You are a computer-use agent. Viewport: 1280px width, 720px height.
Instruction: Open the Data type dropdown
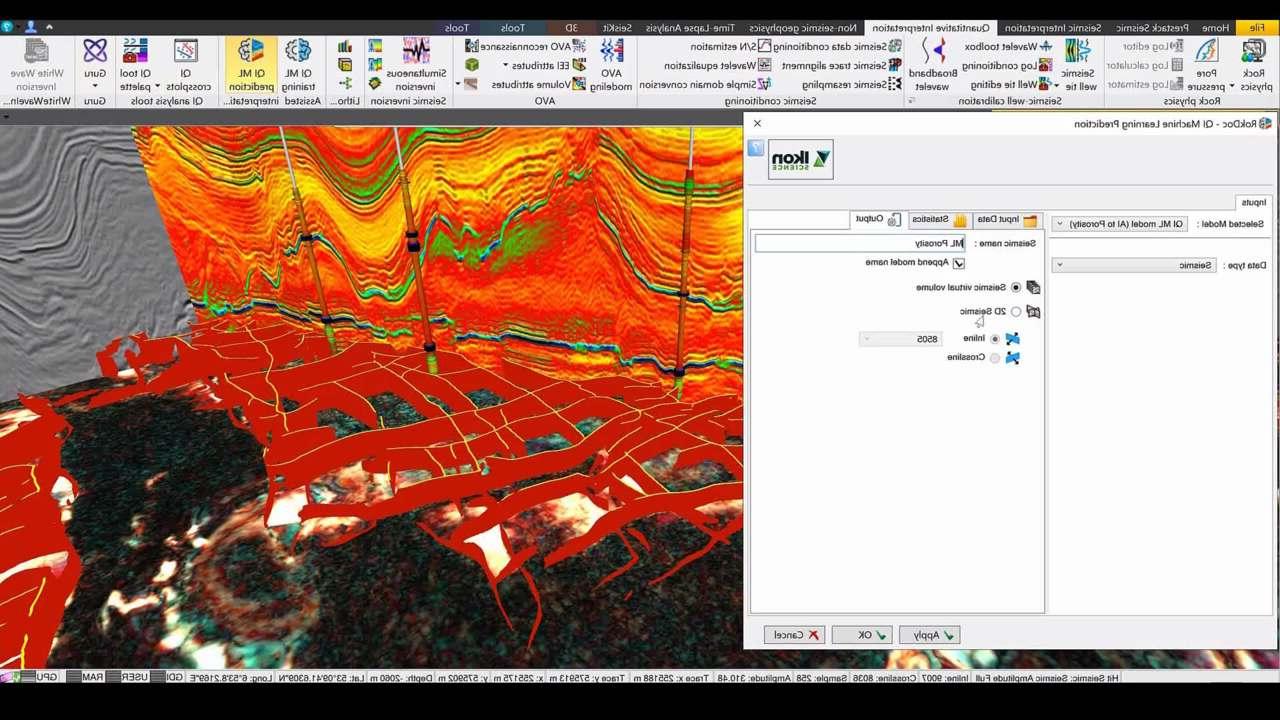click(1135, 265)
